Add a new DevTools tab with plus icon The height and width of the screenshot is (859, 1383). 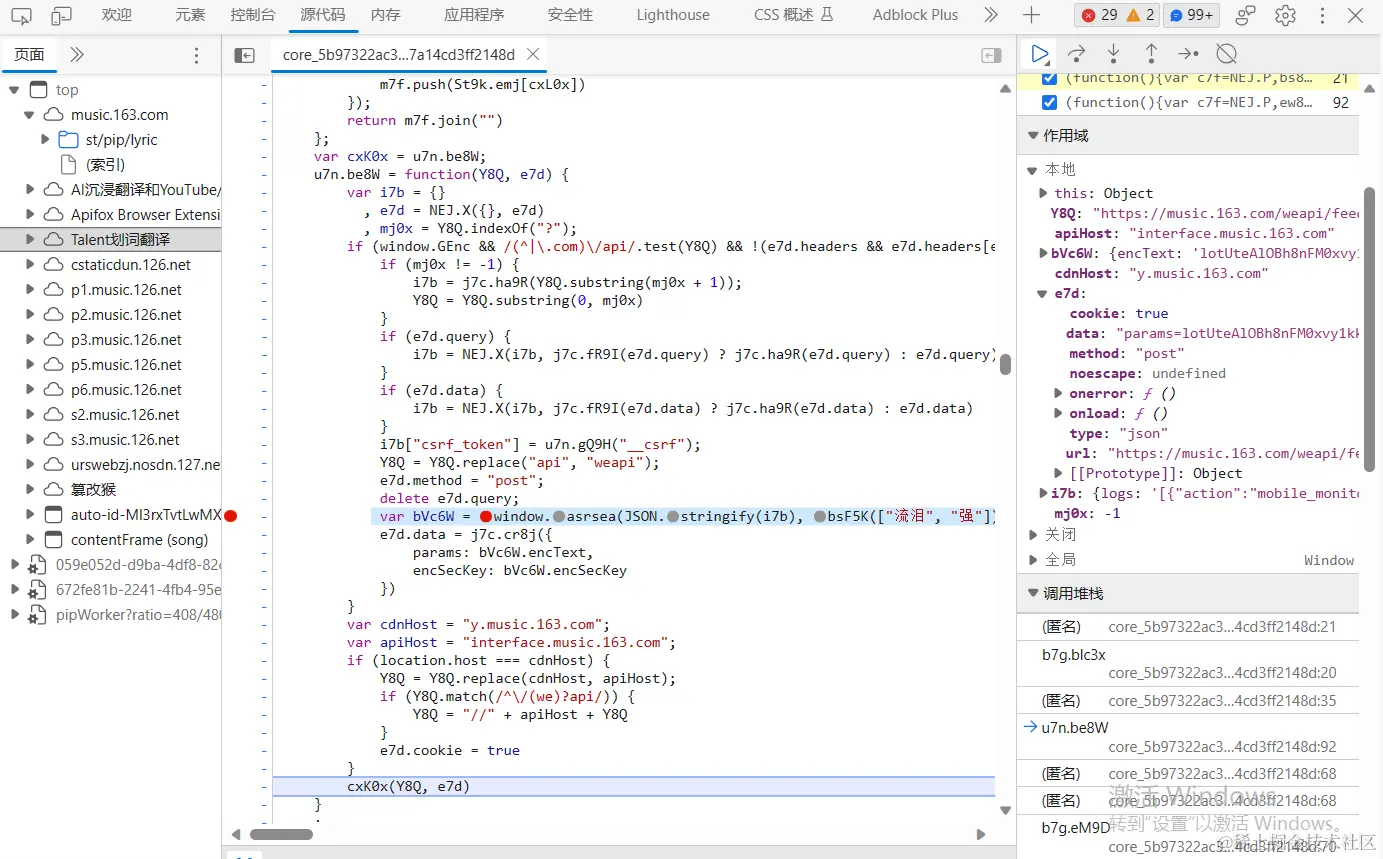tap(1032, 15)
